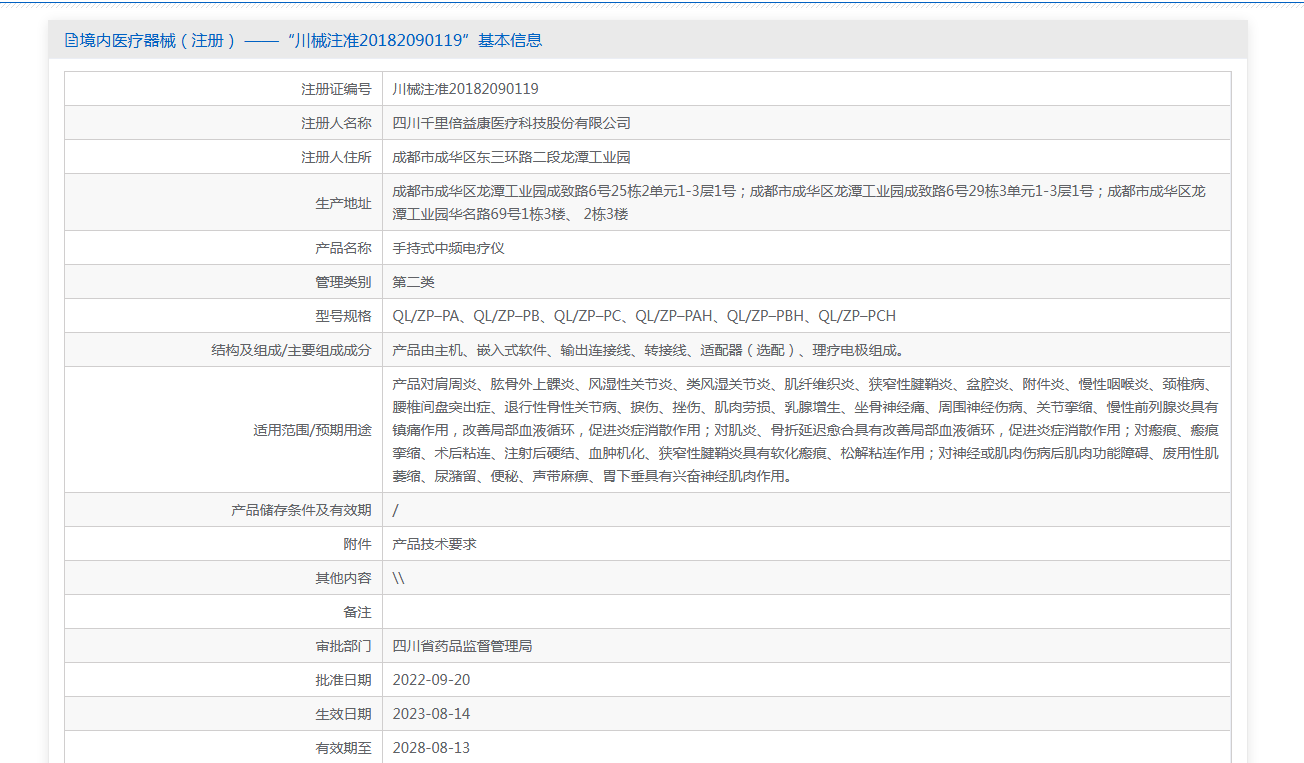Click the \\ value in the 其他内容 row
This screenshot has height=763, width=1304.
pos(399,578)
